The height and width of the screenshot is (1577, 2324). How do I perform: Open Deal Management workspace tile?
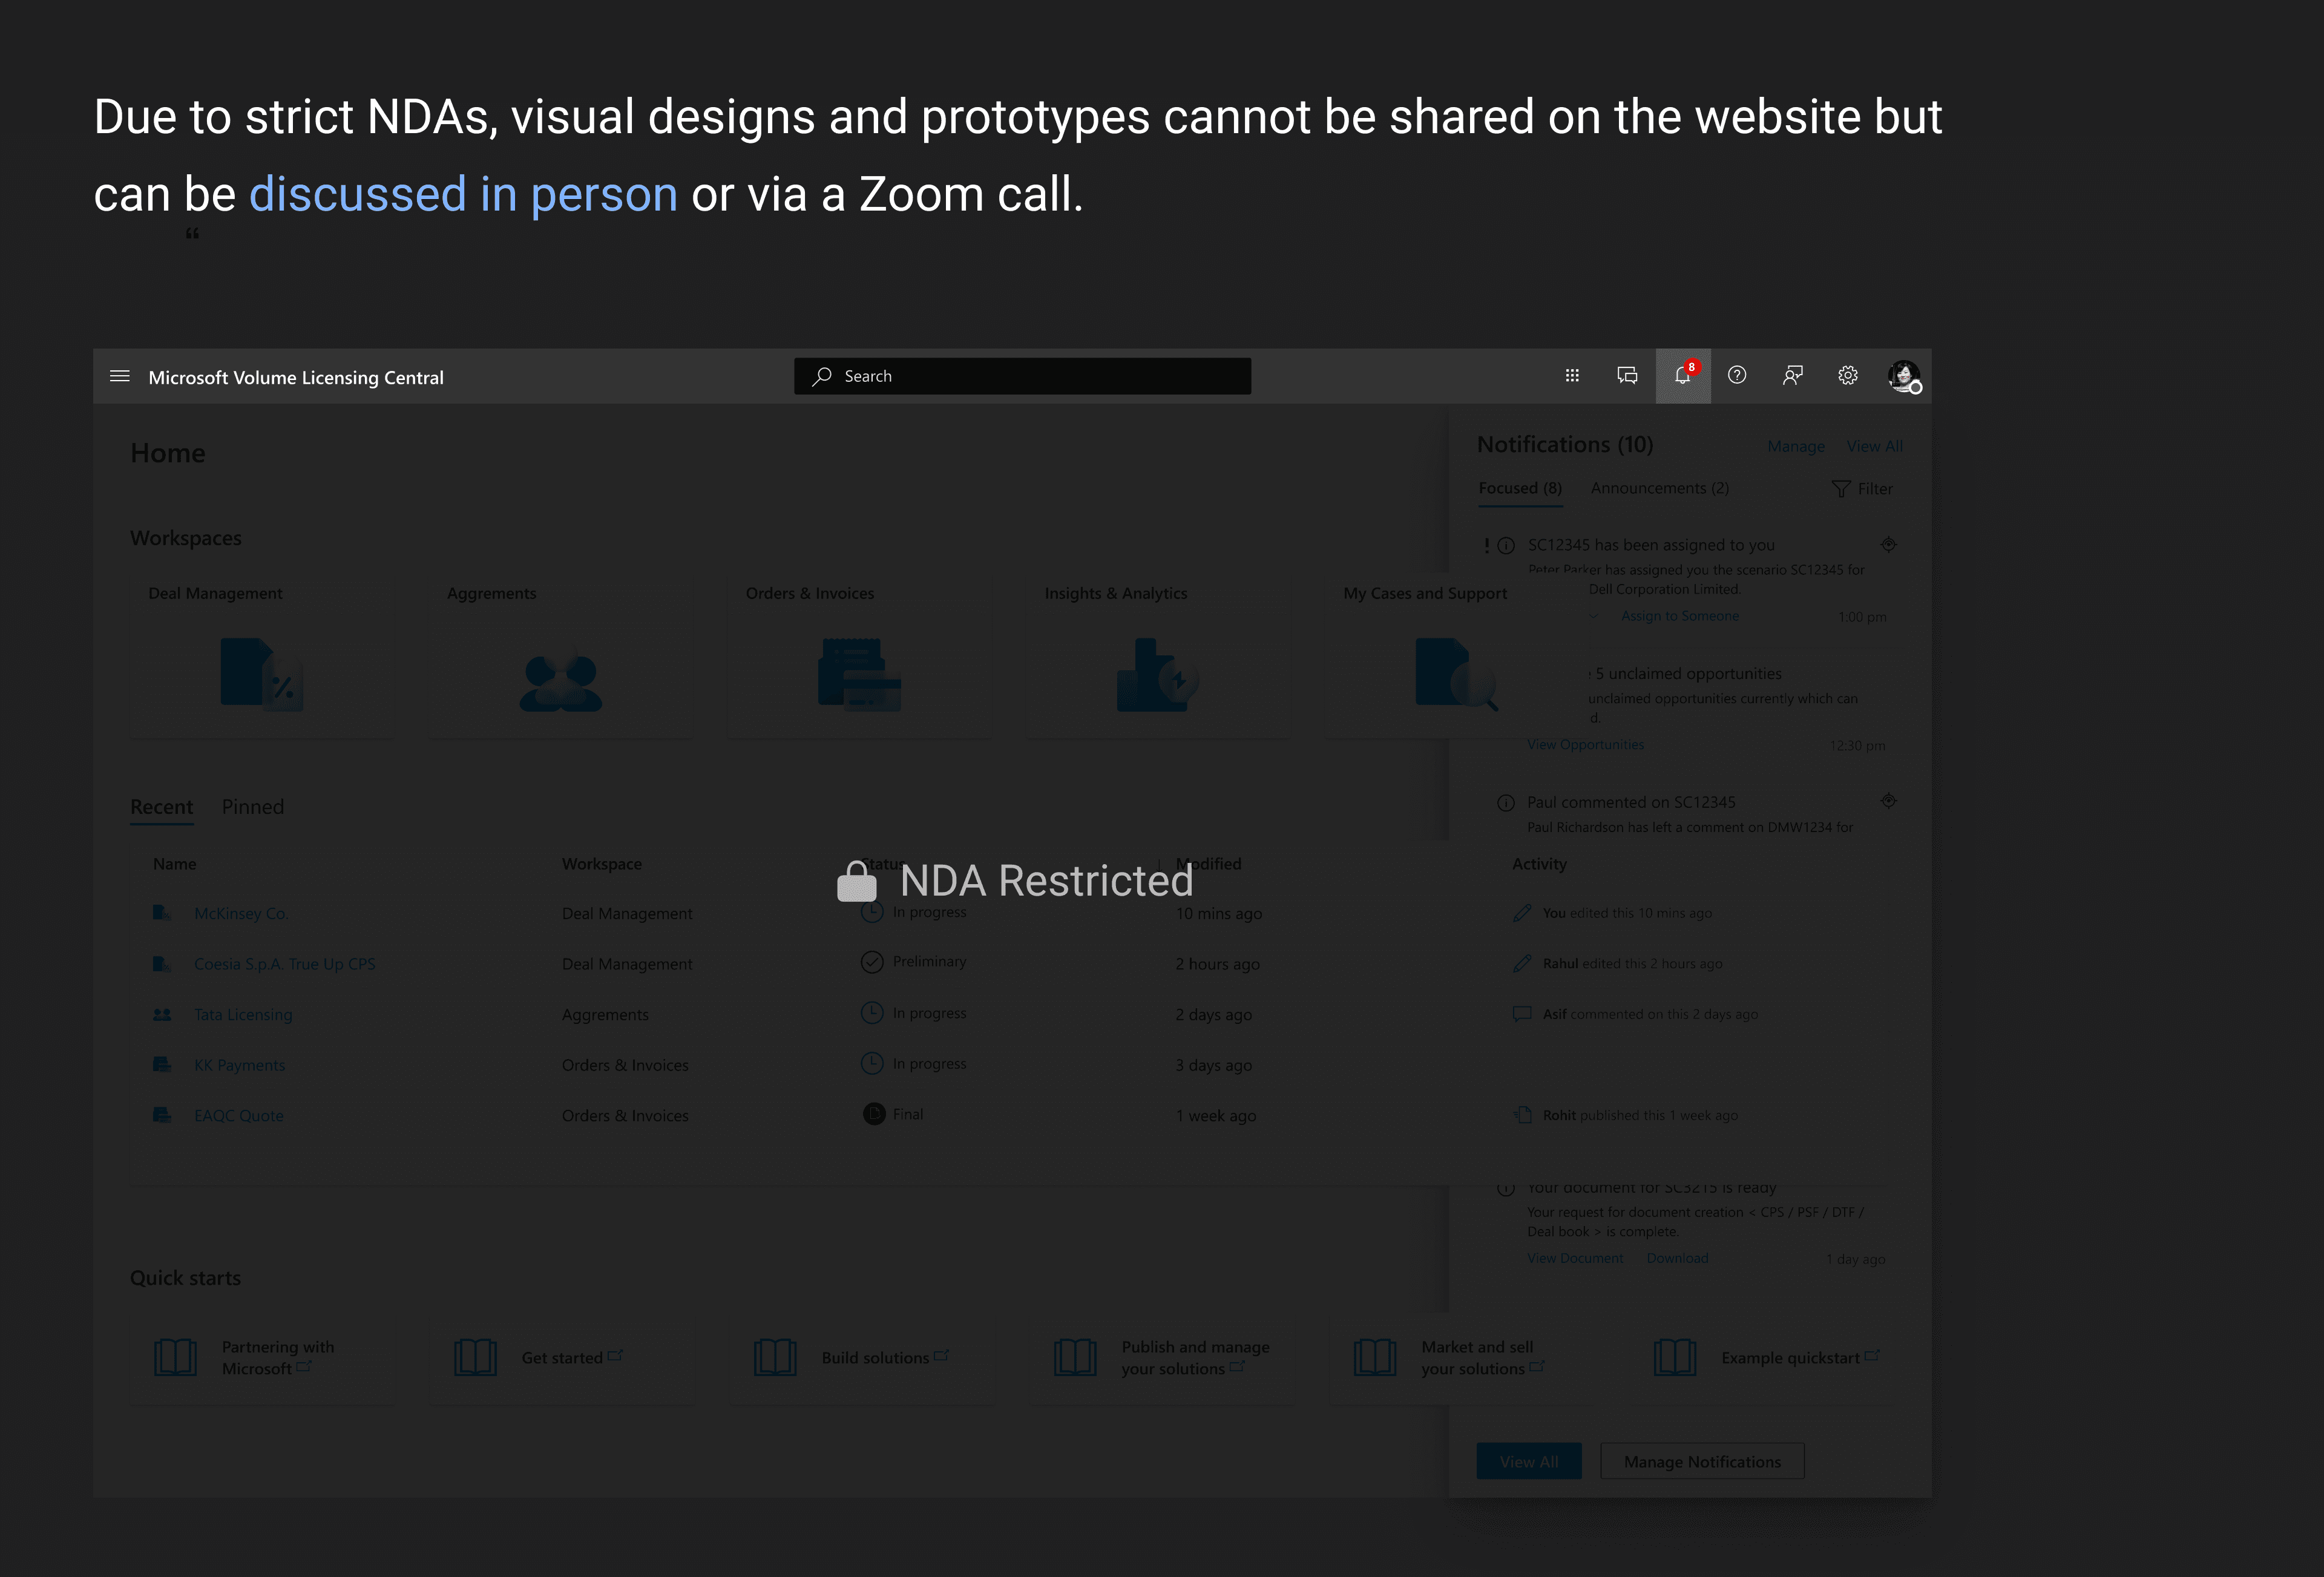click(x=262, y=660)
